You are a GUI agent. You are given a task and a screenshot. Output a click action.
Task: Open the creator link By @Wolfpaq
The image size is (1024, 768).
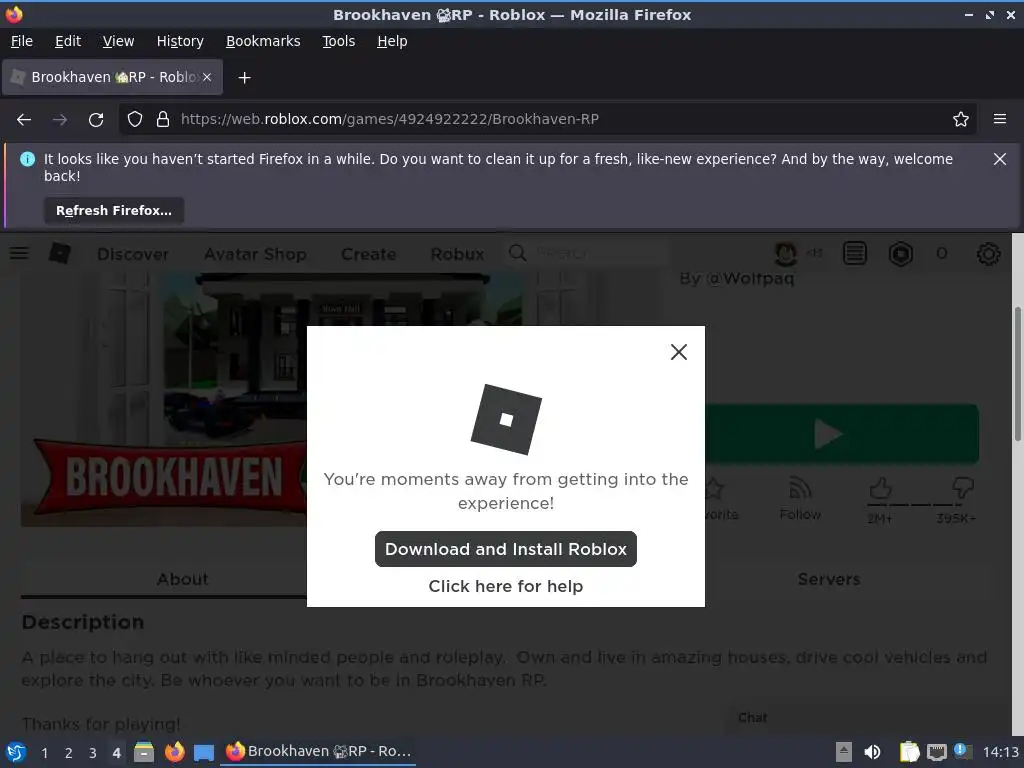(x=737, y=278)
